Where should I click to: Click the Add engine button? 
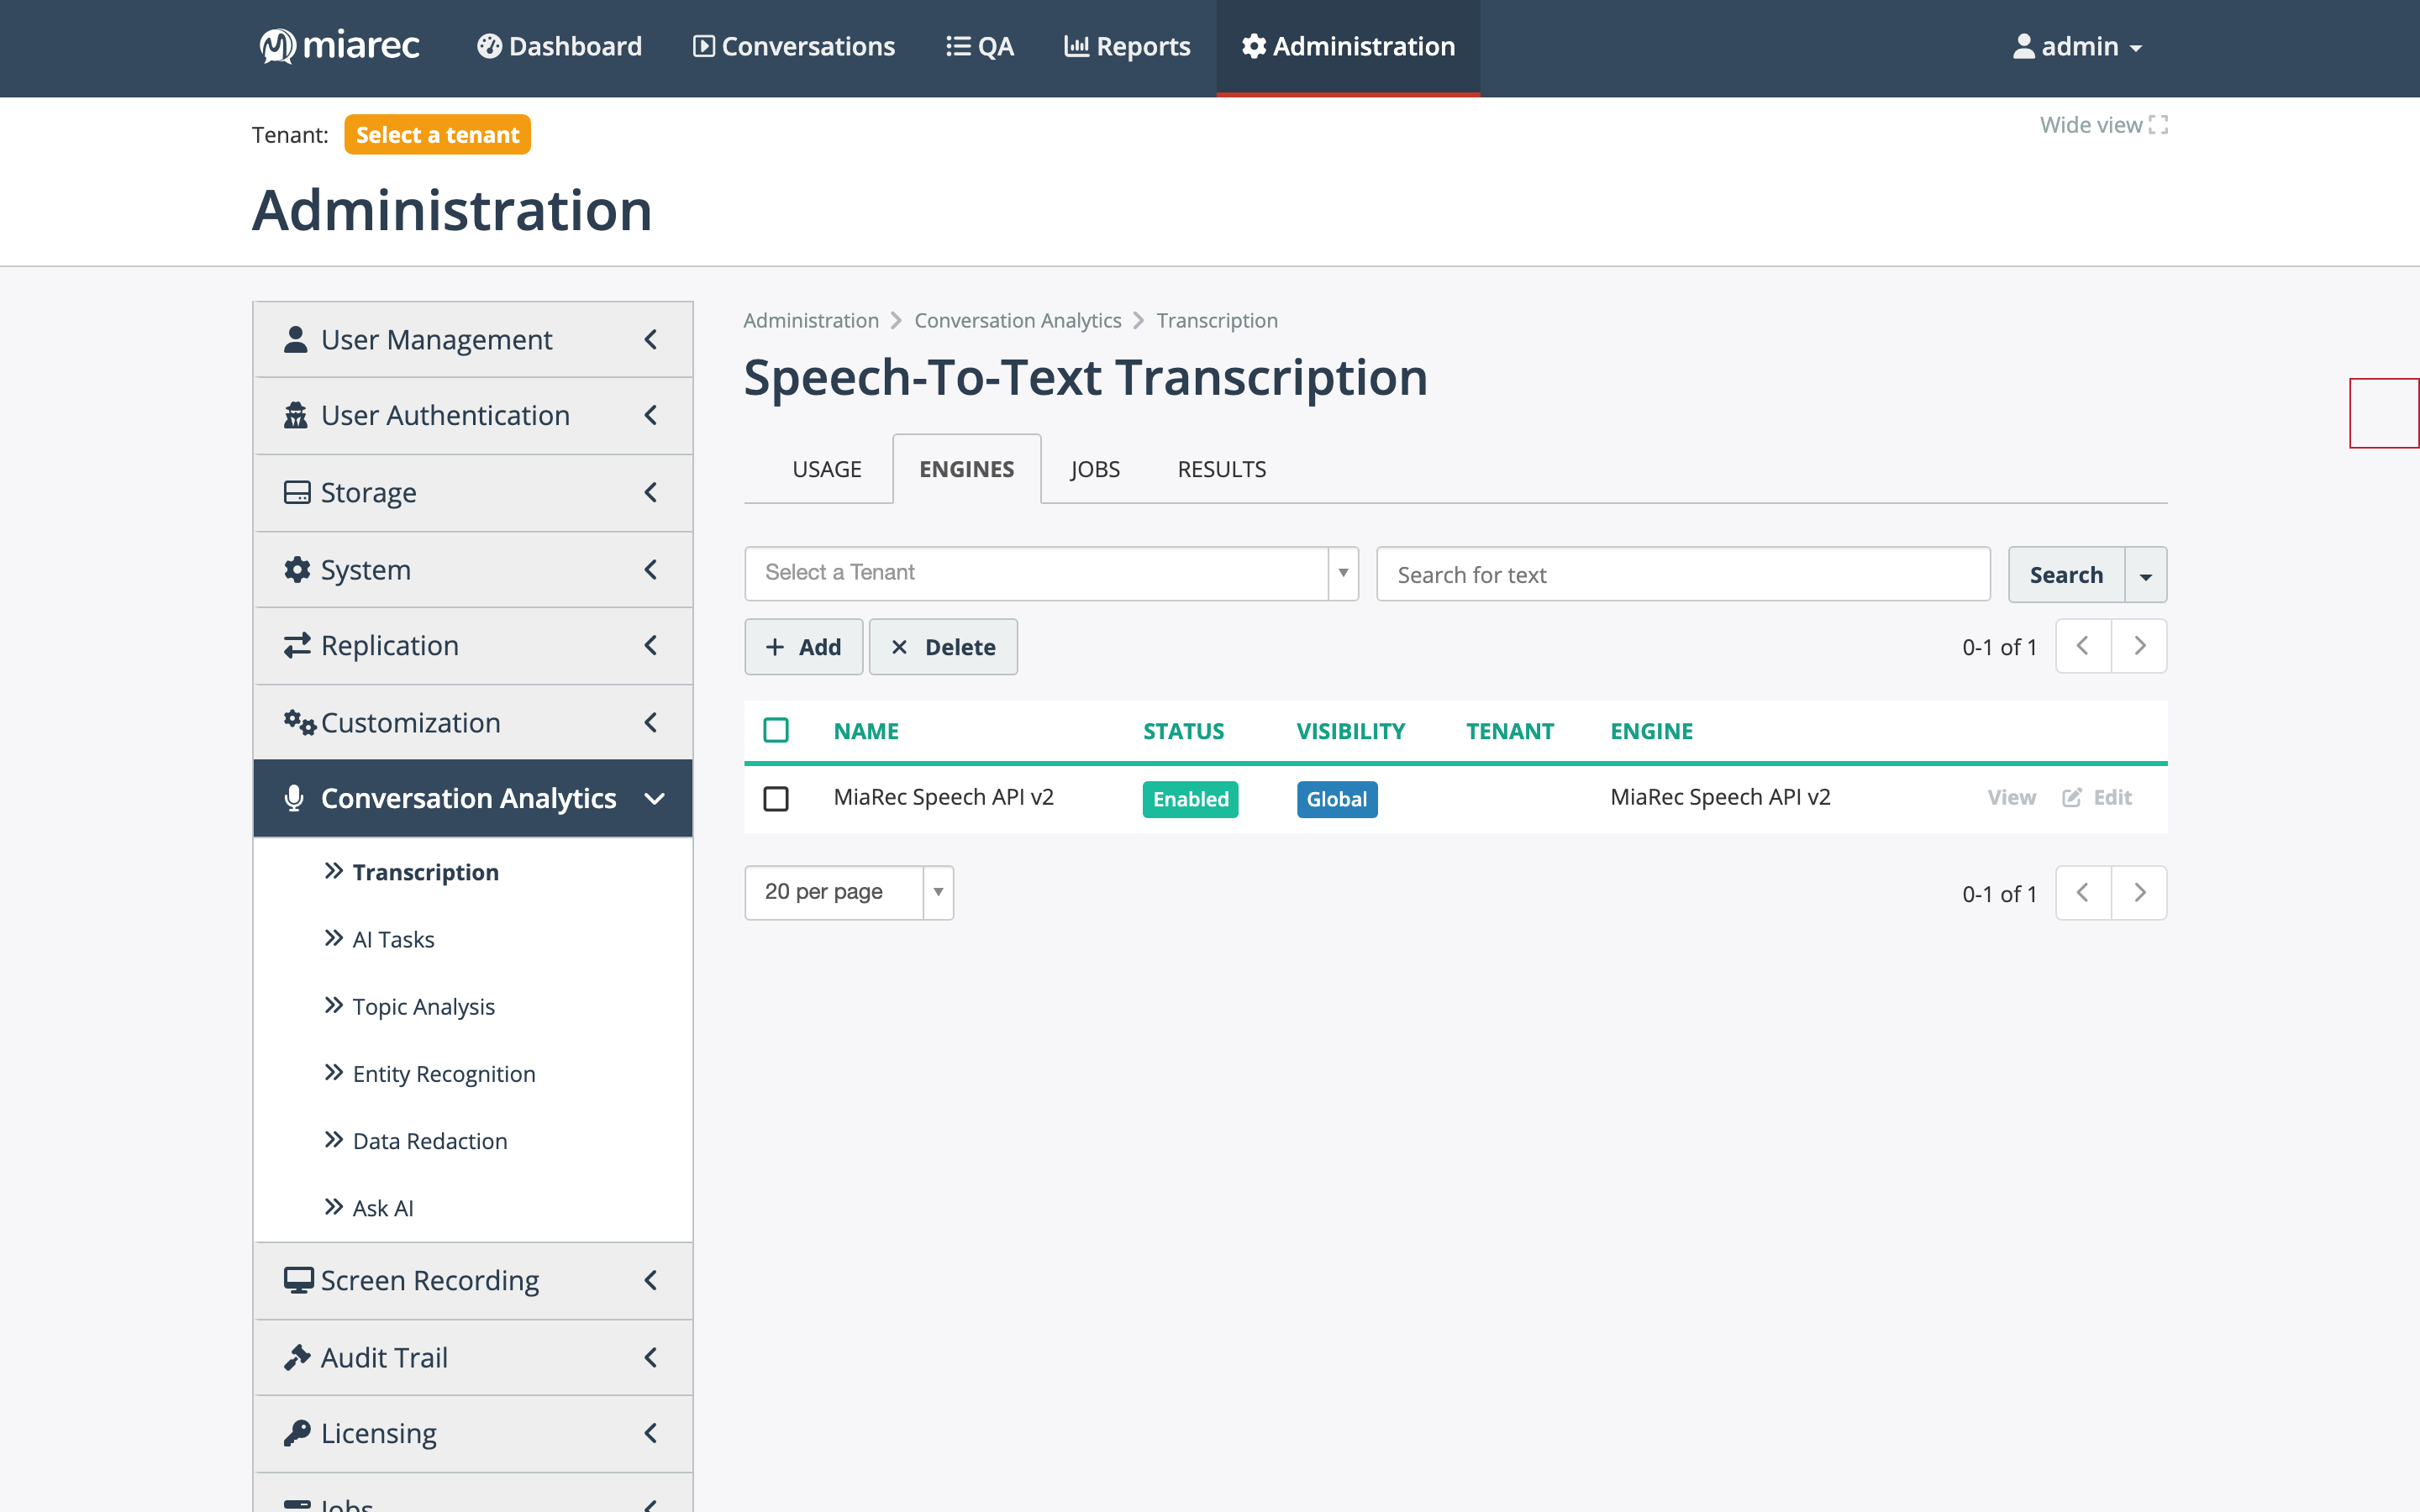803,647
